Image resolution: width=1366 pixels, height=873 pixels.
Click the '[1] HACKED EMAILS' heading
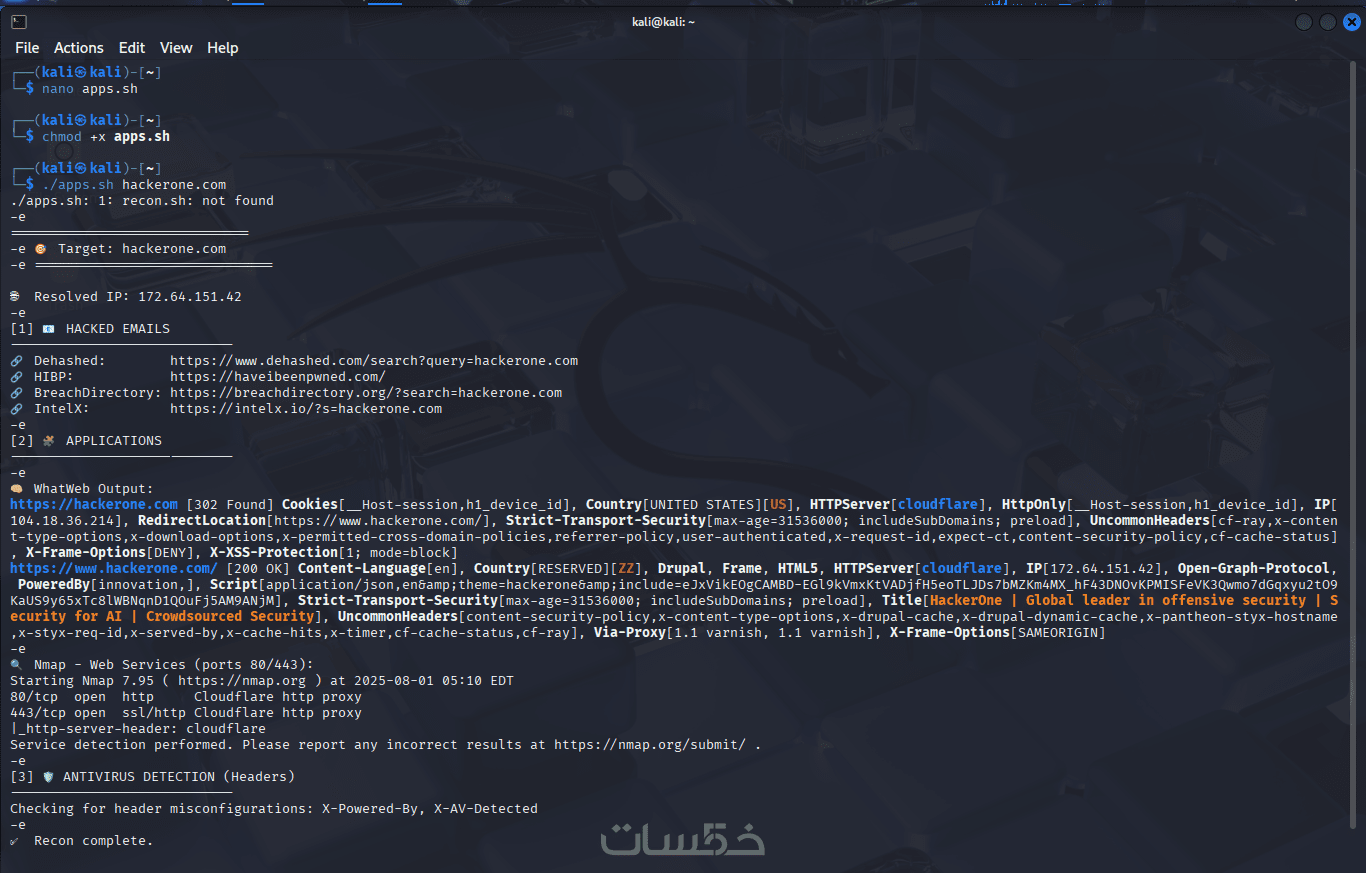[90, 329]
